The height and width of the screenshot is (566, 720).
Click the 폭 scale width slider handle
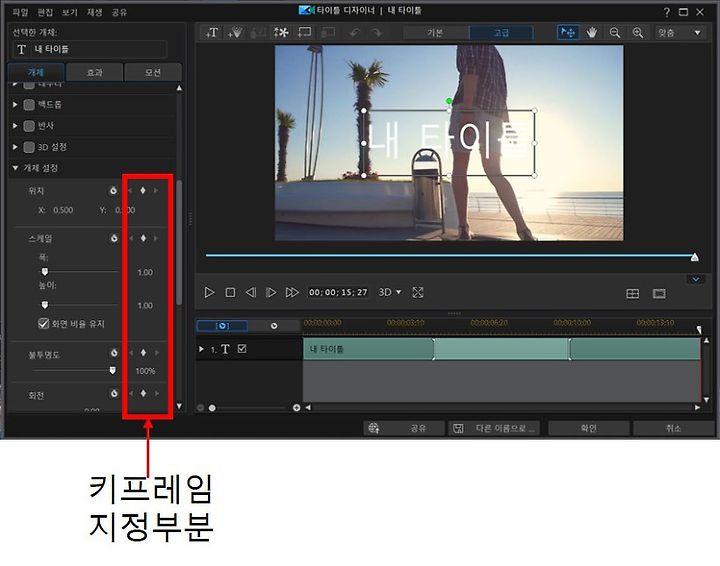45,272
